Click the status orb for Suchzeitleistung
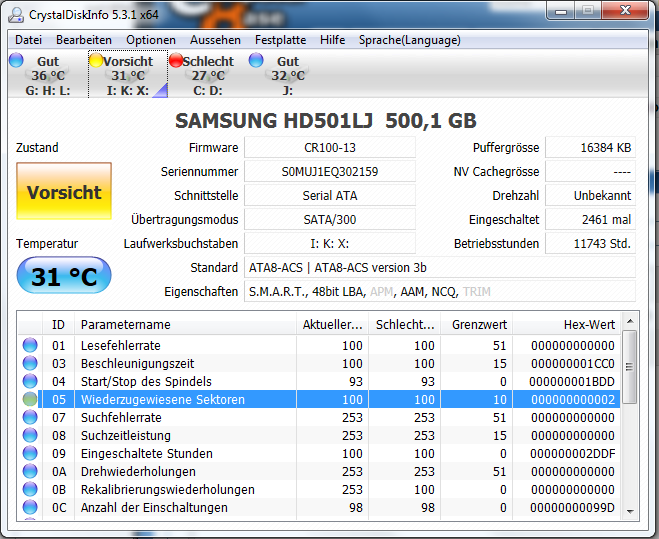659x539 pixels. [x=30, y=436]
